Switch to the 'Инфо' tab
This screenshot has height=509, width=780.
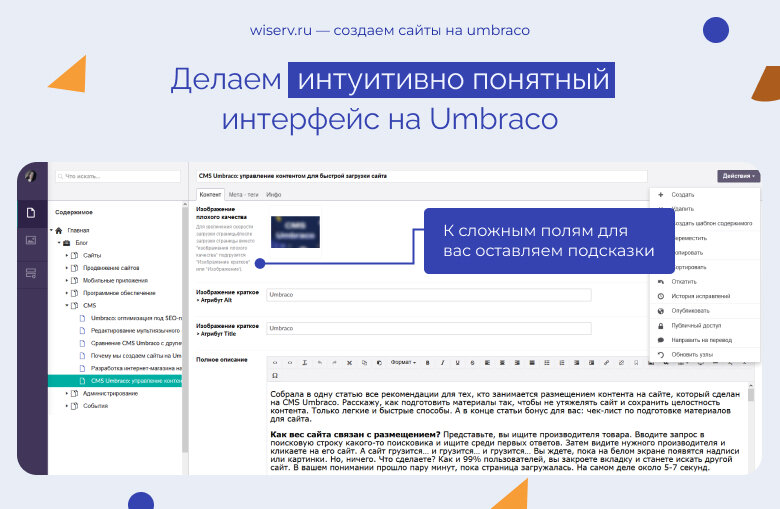point(274,195)
